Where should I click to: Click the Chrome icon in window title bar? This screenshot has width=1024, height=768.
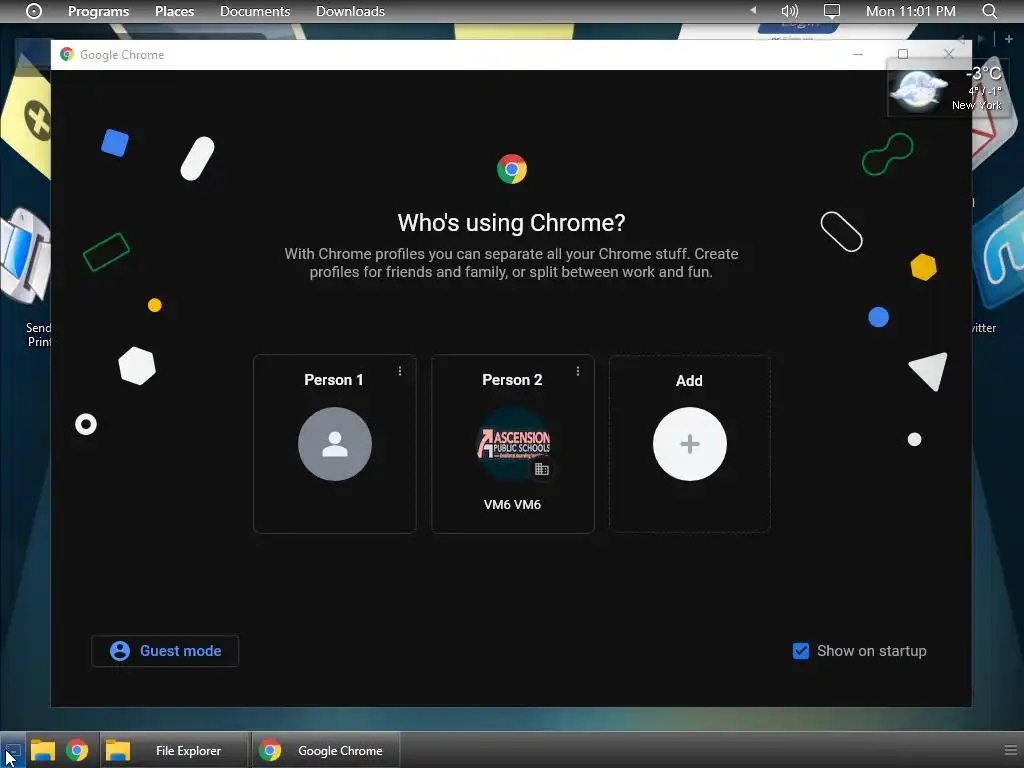coord(67,54)
